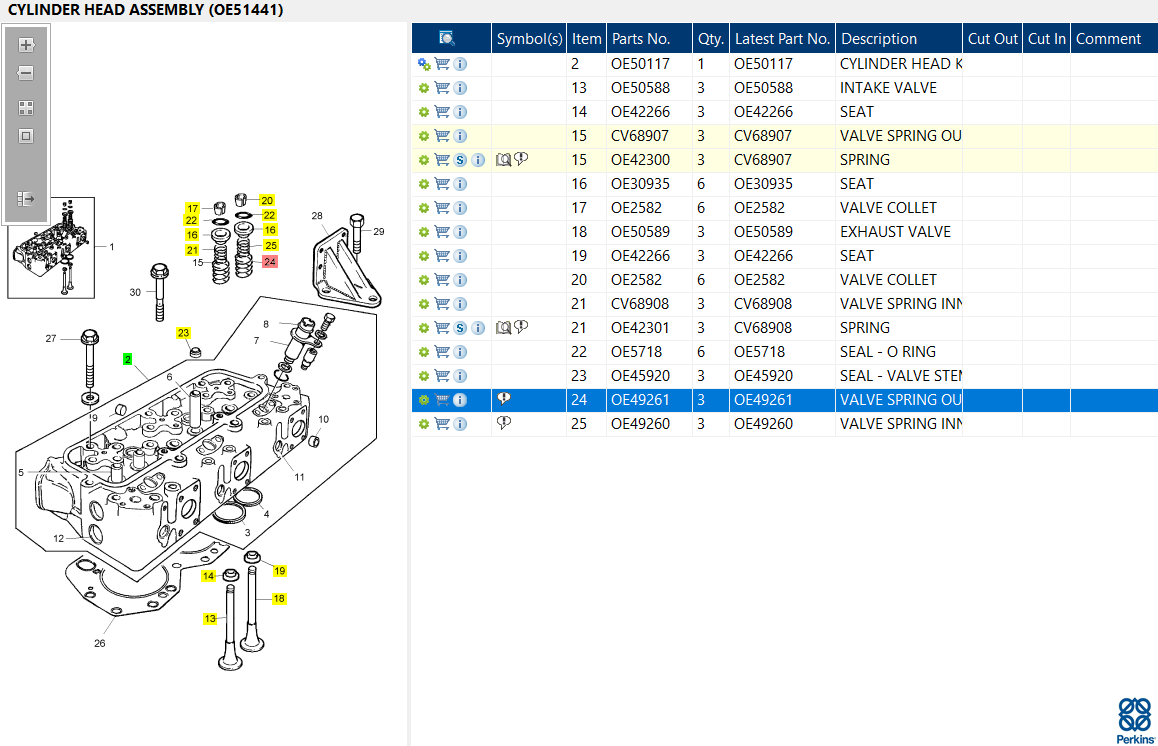Click callout 24 highlighted in red
Viewport: 1158px width, 746px height.
(270, 261)
